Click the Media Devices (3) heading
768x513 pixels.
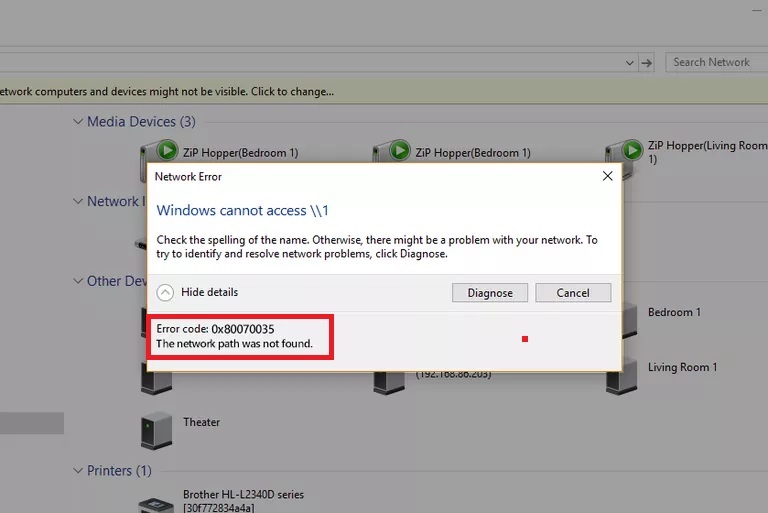pos(141,121)
